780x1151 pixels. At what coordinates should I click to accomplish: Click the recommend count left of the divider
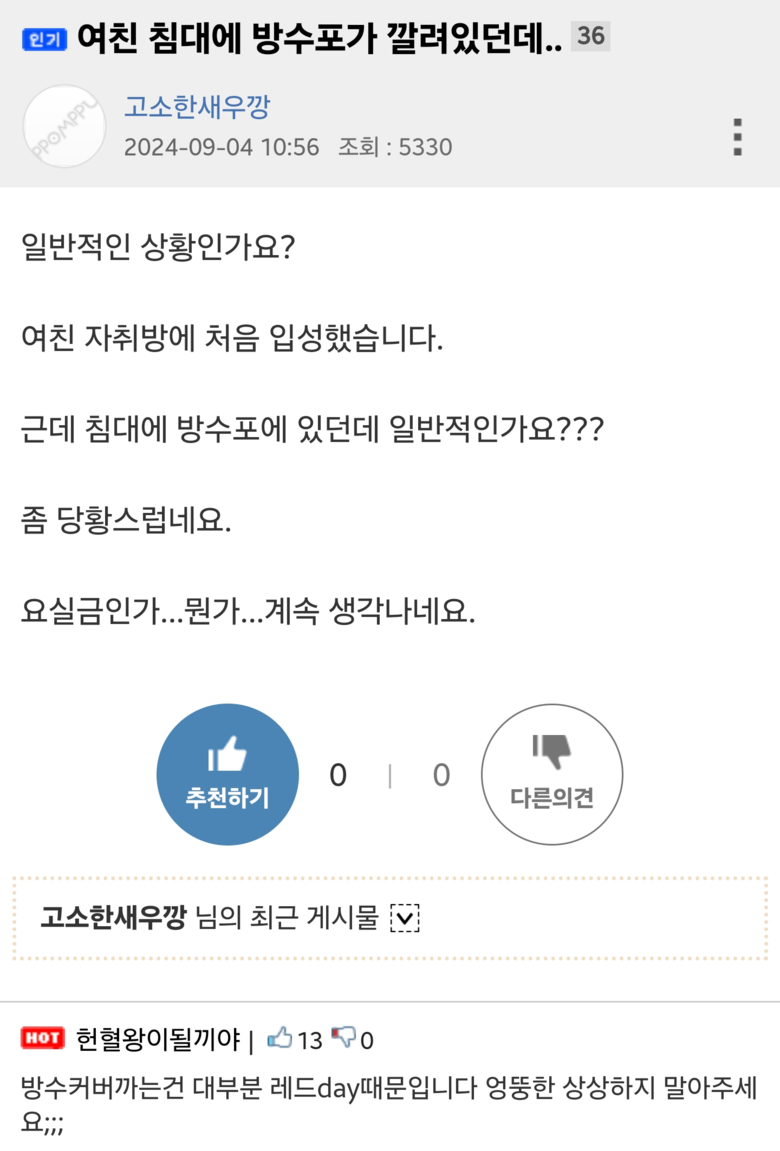coord(338,775)
